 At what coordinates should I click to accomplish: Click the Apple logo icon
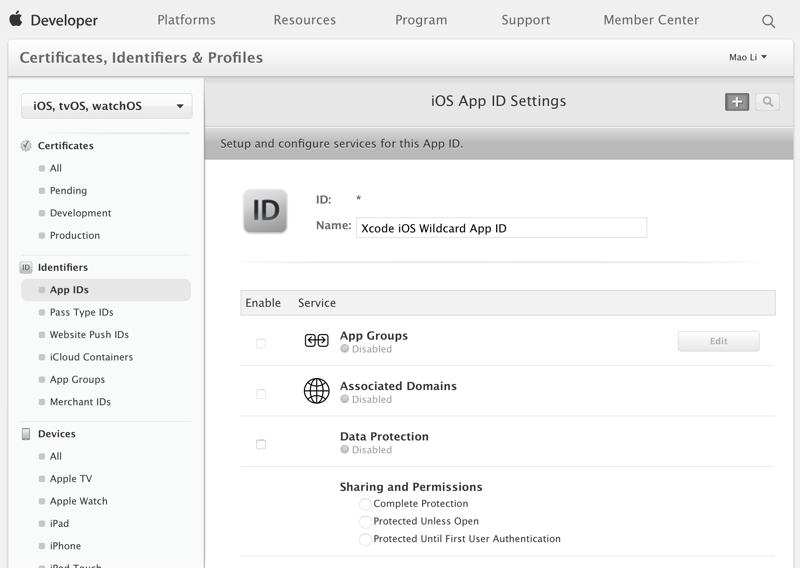click(x=16, y=20)
